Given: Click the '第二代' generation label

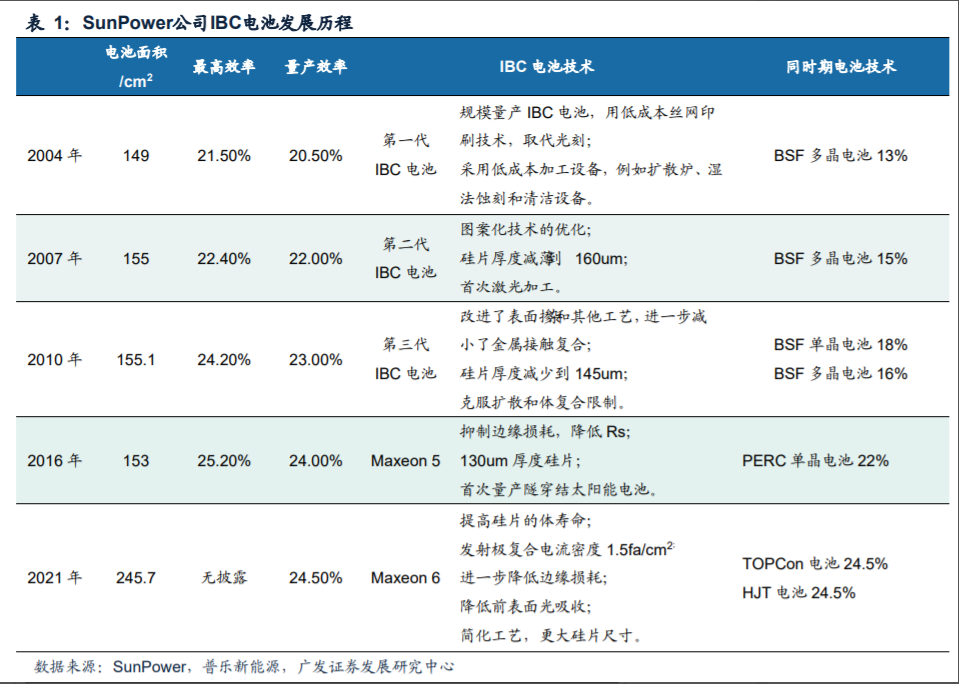Looking at the screenshot, I should pyautogui.click(x=405, y=243).
